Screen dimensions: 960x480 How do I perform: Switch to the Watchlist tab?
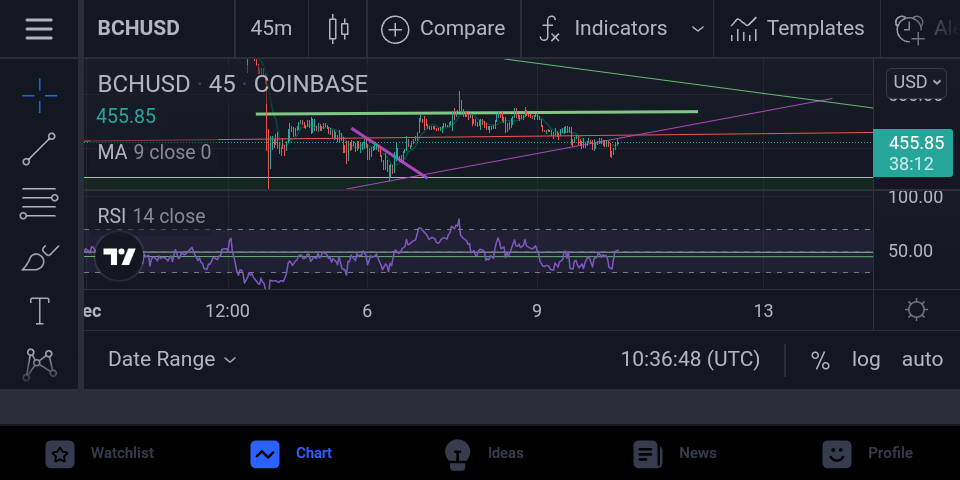(x=99, y=454)
